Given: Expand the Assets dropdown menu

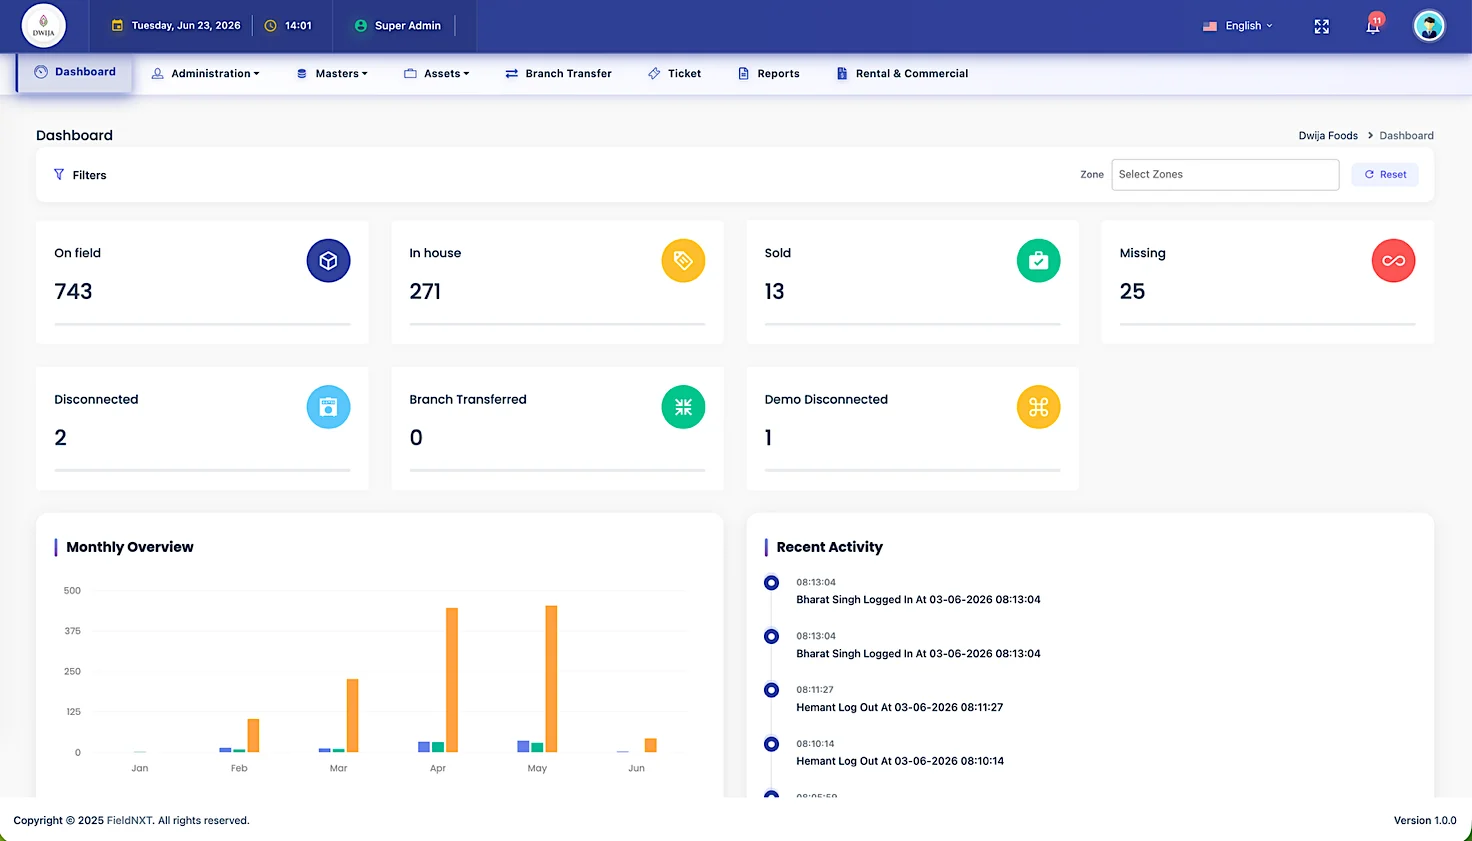Looking at the screenshot, I should 437,73.
